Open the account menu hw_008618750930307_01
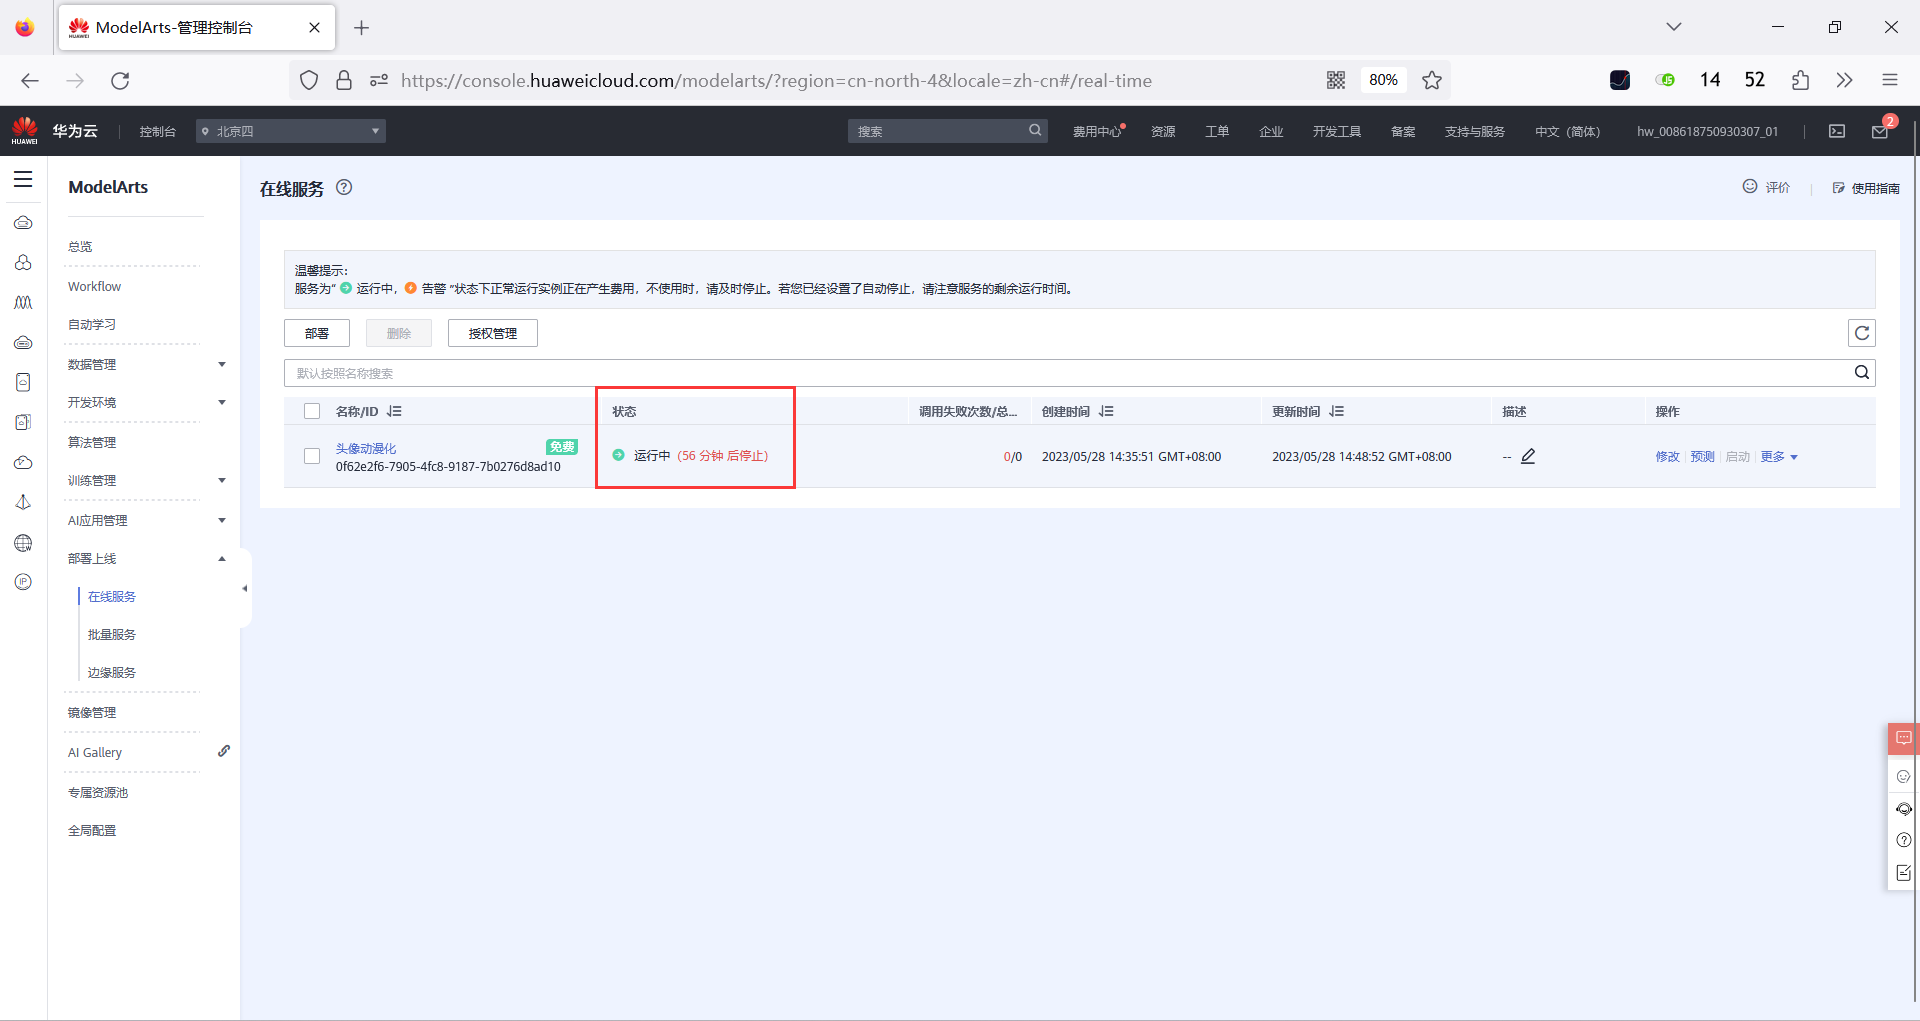Screen dimensions: 1920x1021 coord(1707,132)
